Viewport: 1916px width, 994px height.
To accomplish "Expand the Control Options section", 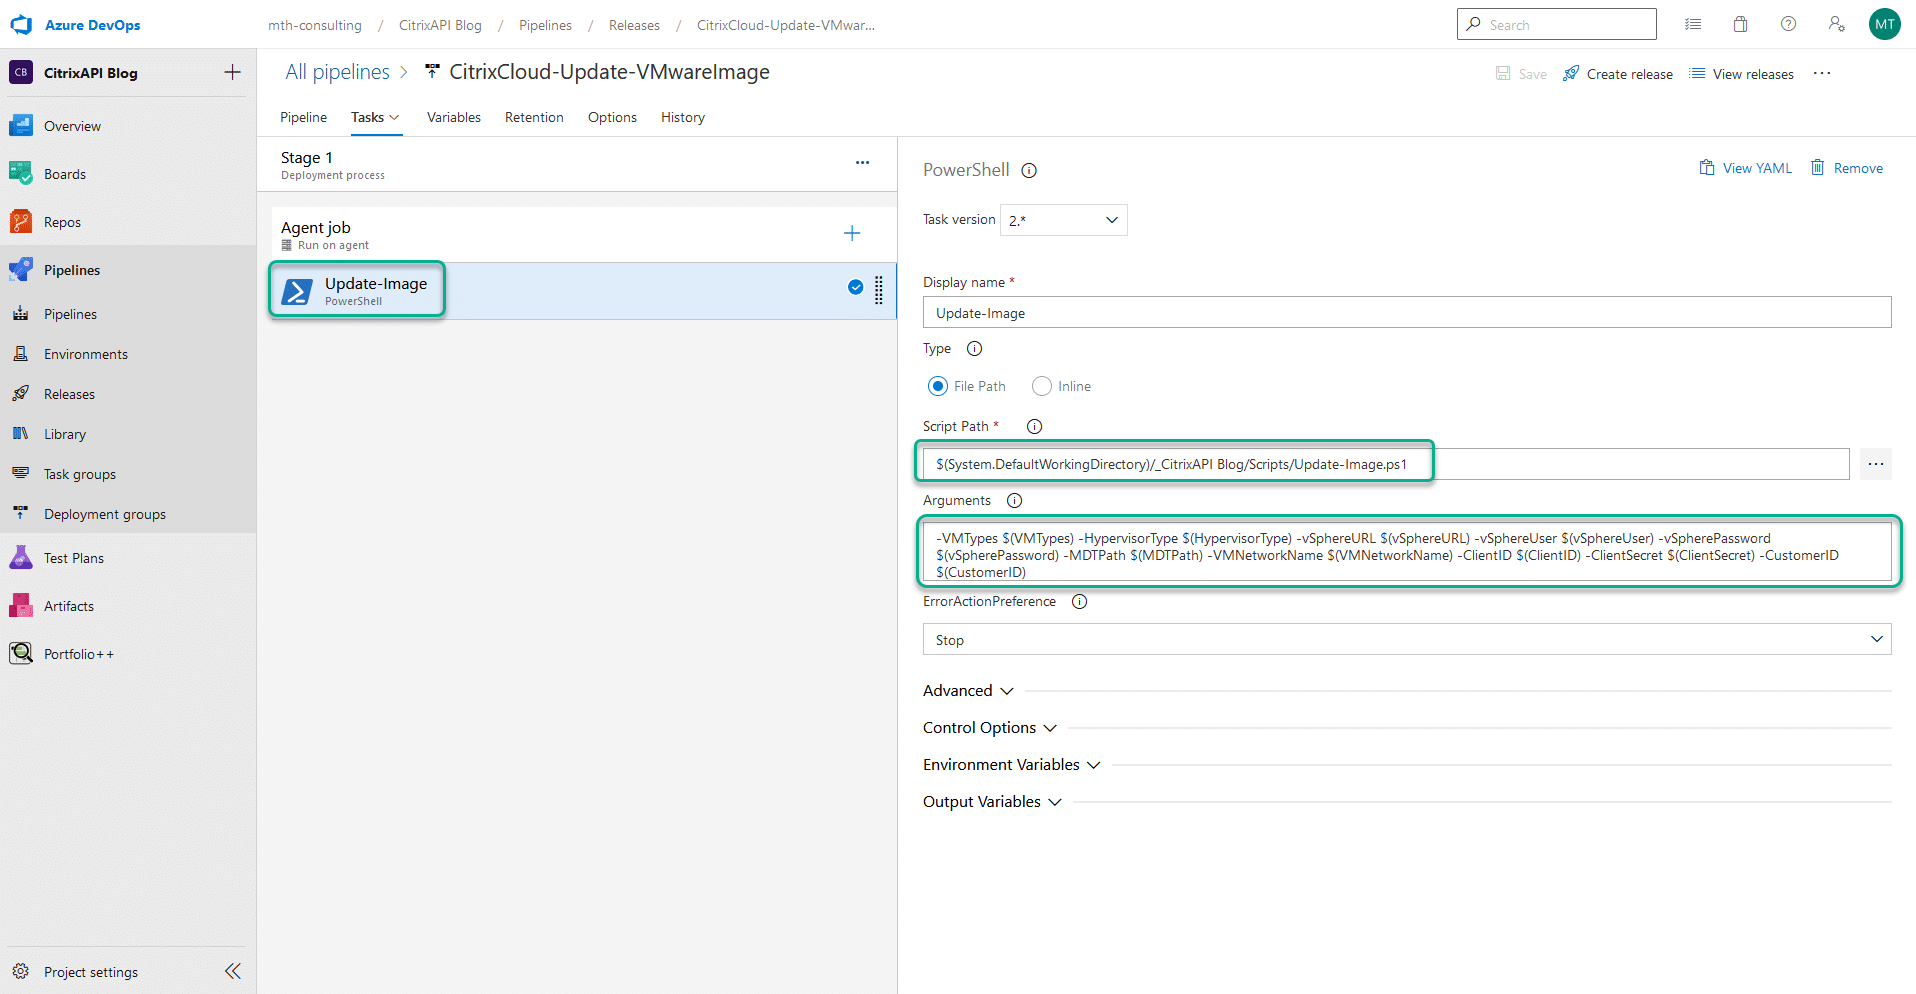I will click(990, 728).
